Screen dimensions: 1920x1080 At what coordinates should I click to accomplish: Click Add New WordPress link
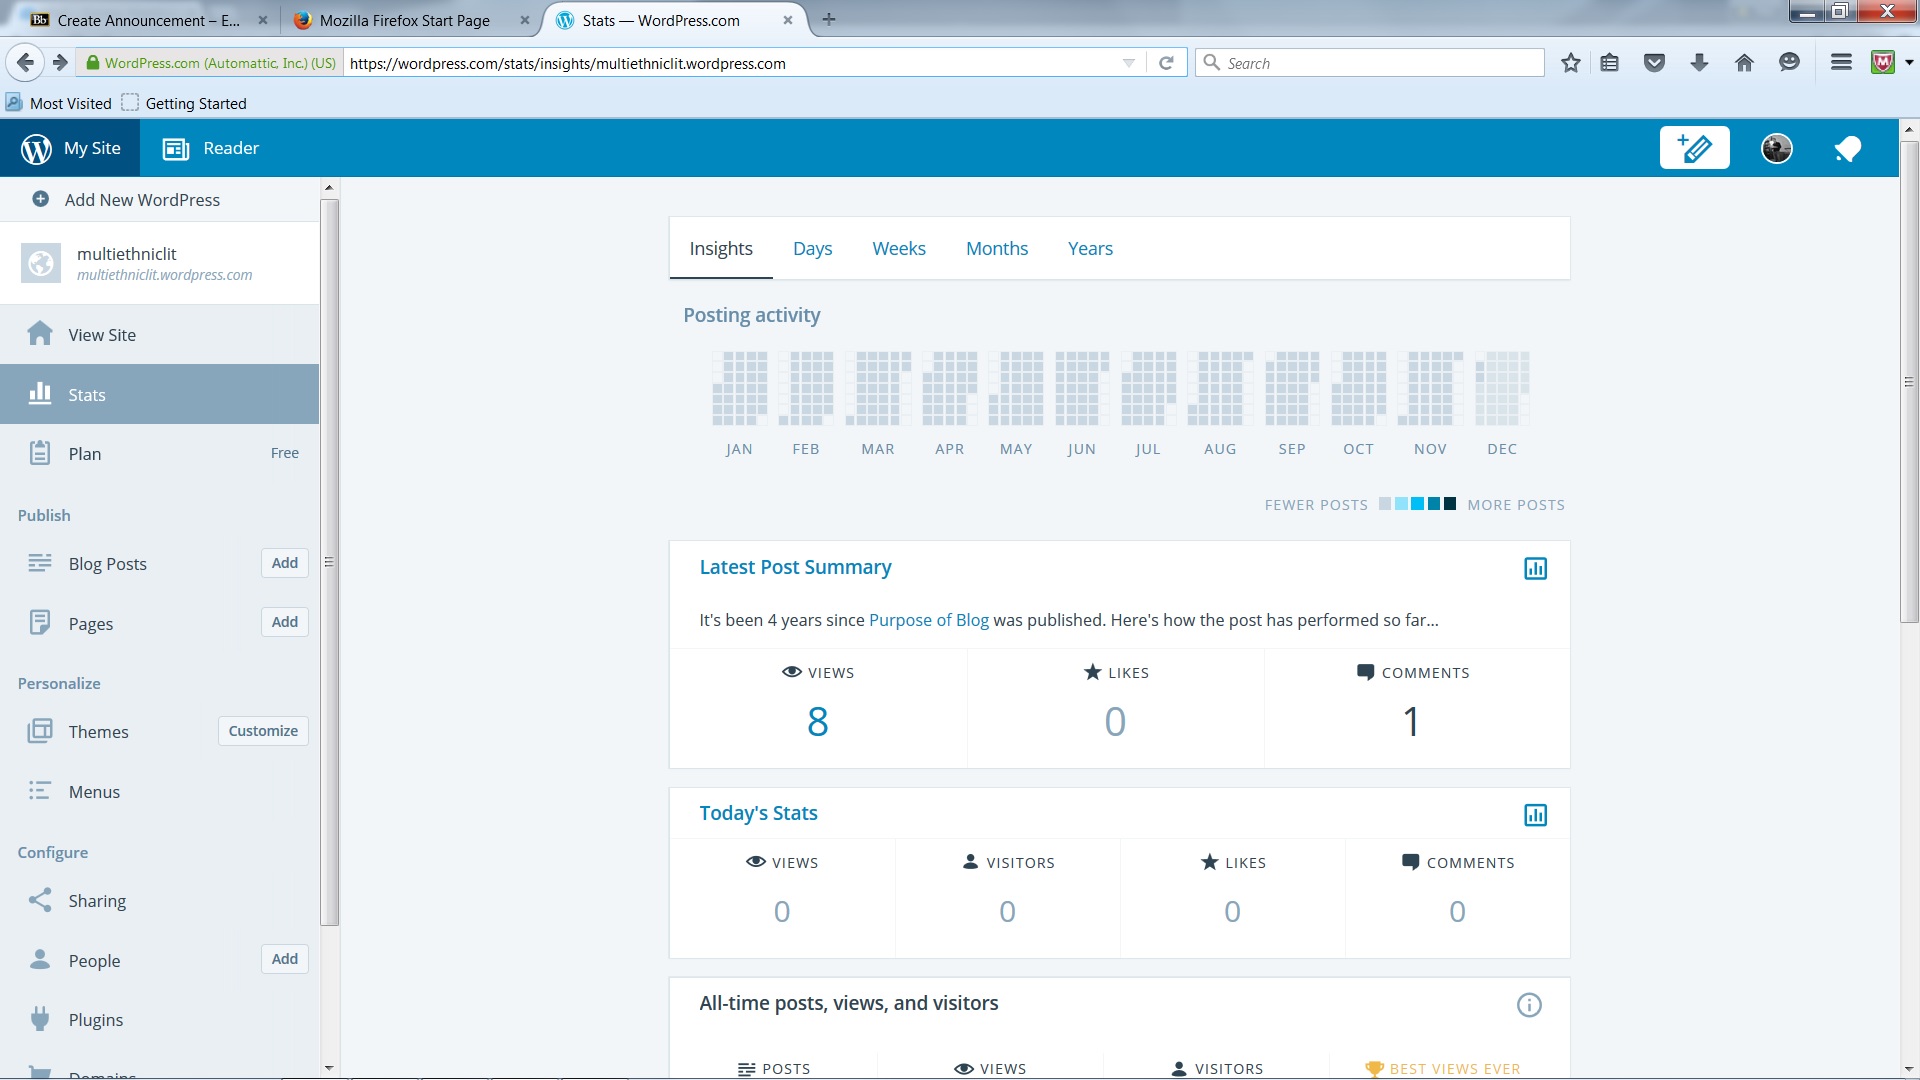coord(142,200)
